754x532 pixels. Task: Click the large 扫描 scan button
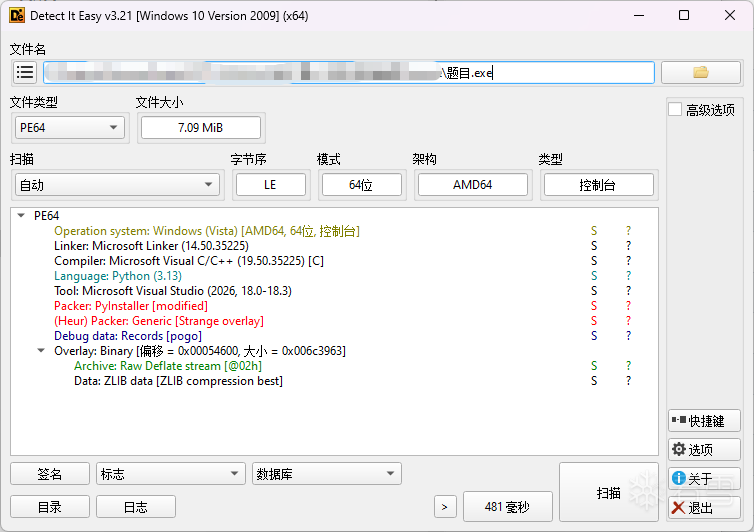608,493
